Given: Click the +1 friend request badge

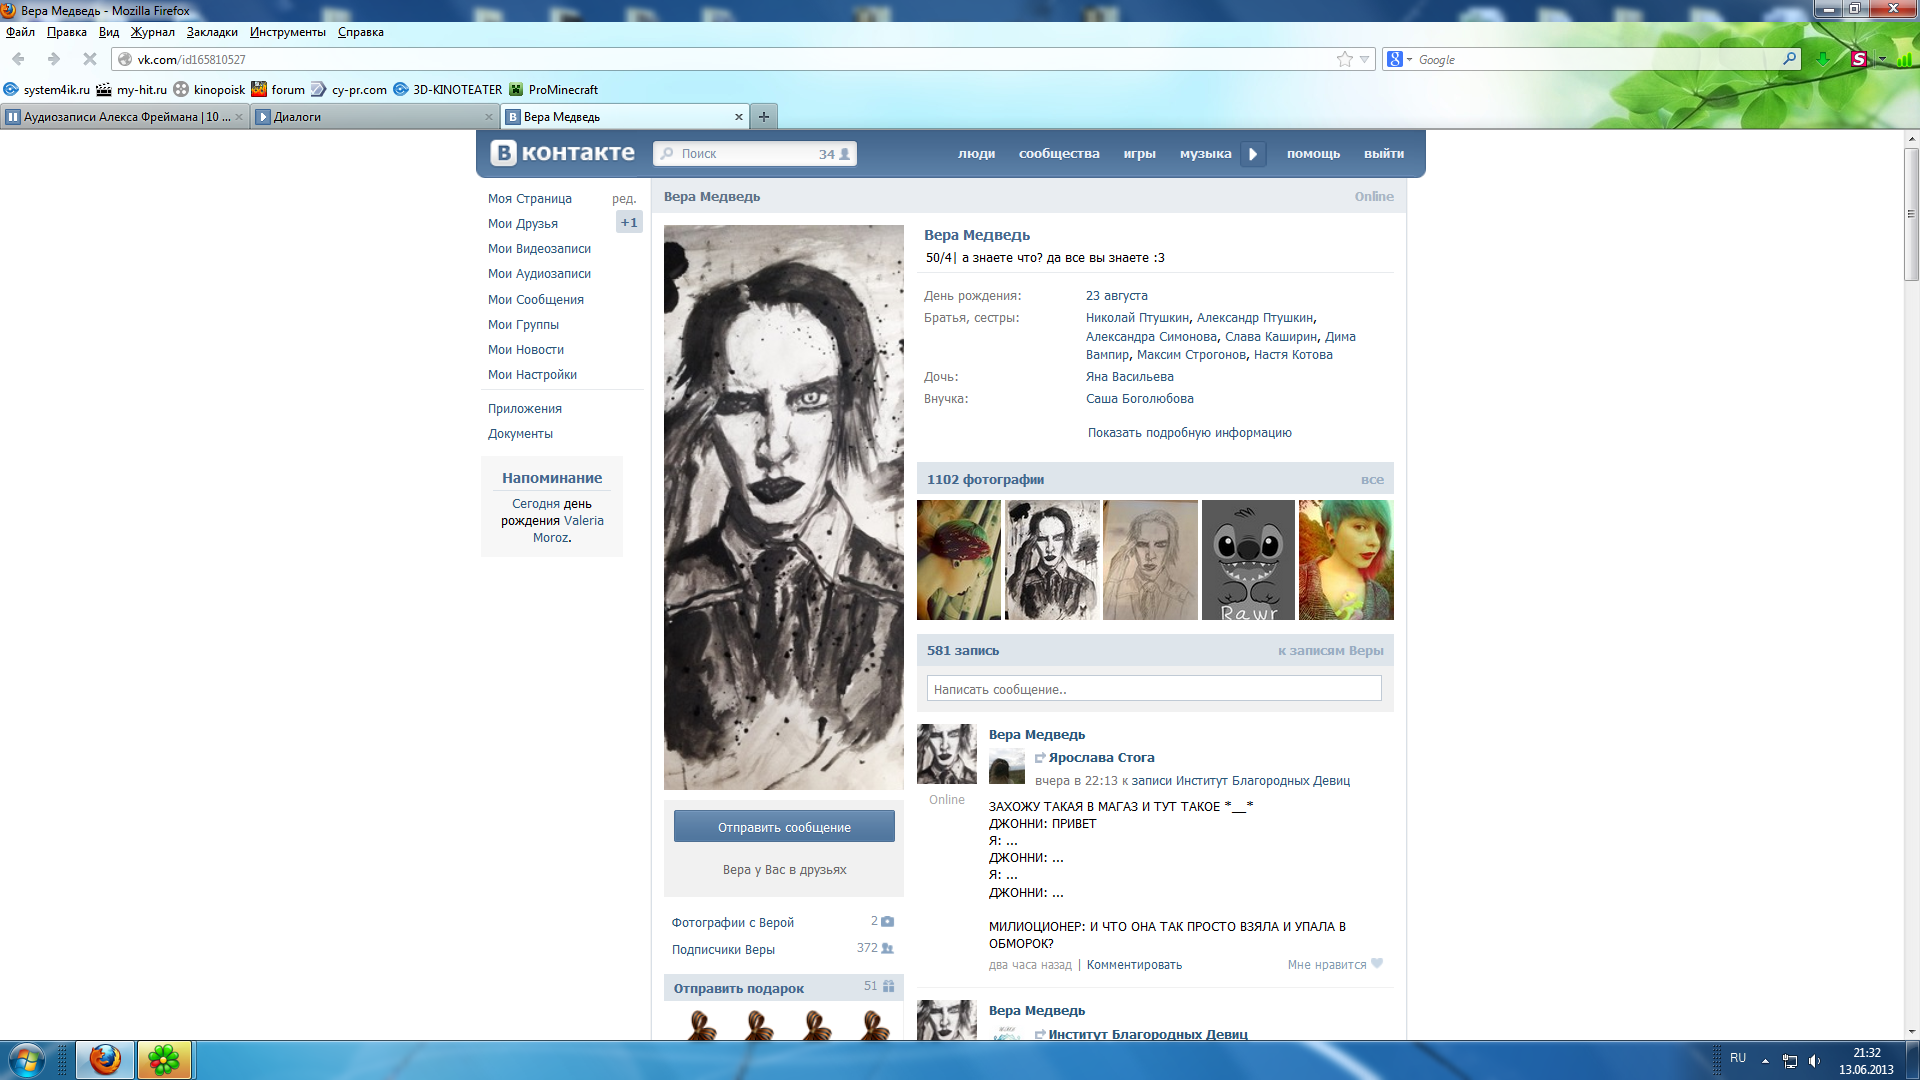Looking at the screenshot, I should point(629,223).
